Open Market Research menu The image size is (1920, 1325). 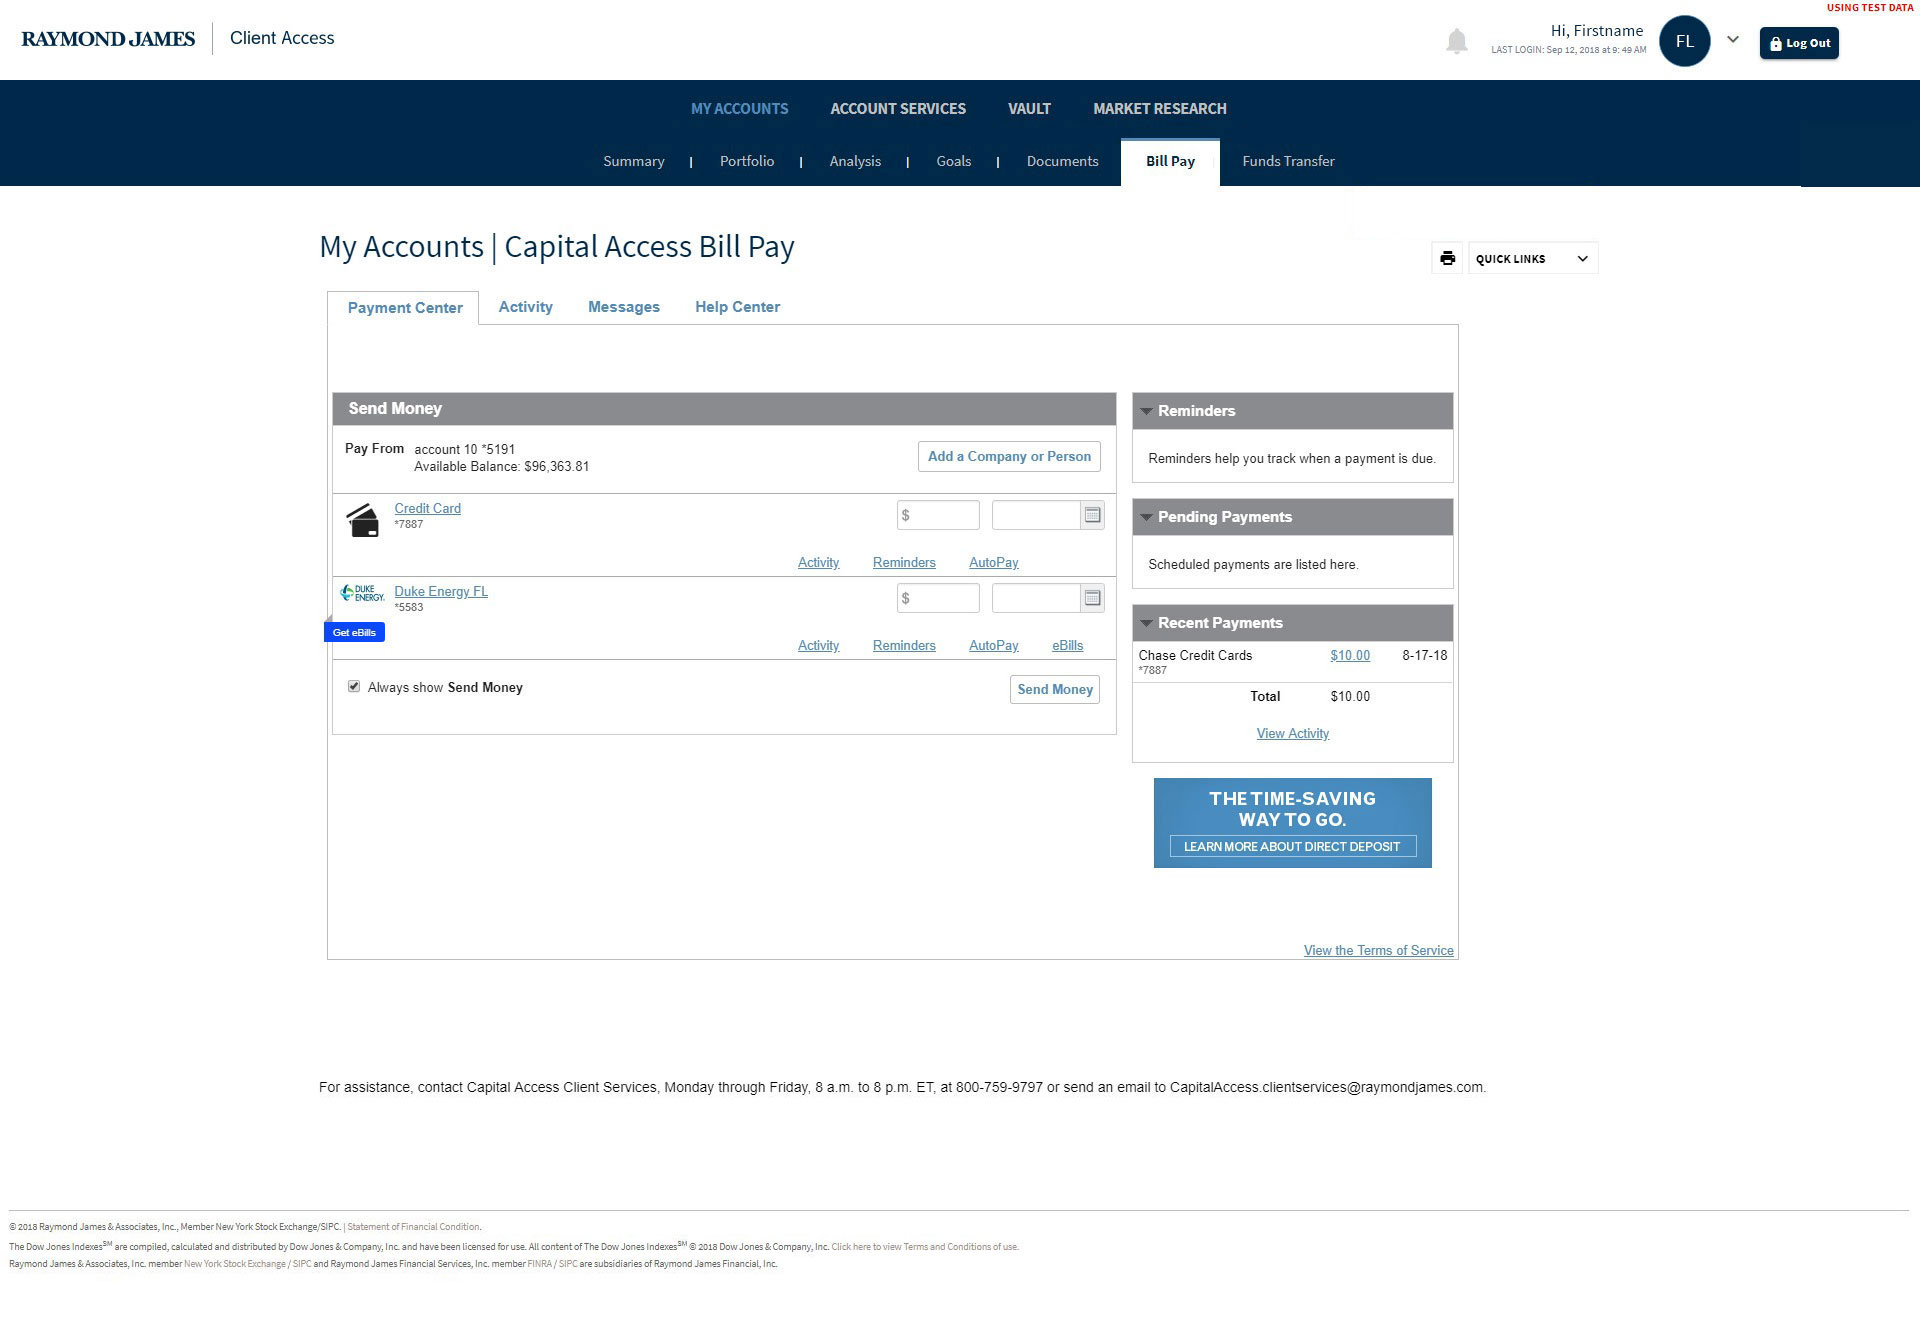point(1160,108)
